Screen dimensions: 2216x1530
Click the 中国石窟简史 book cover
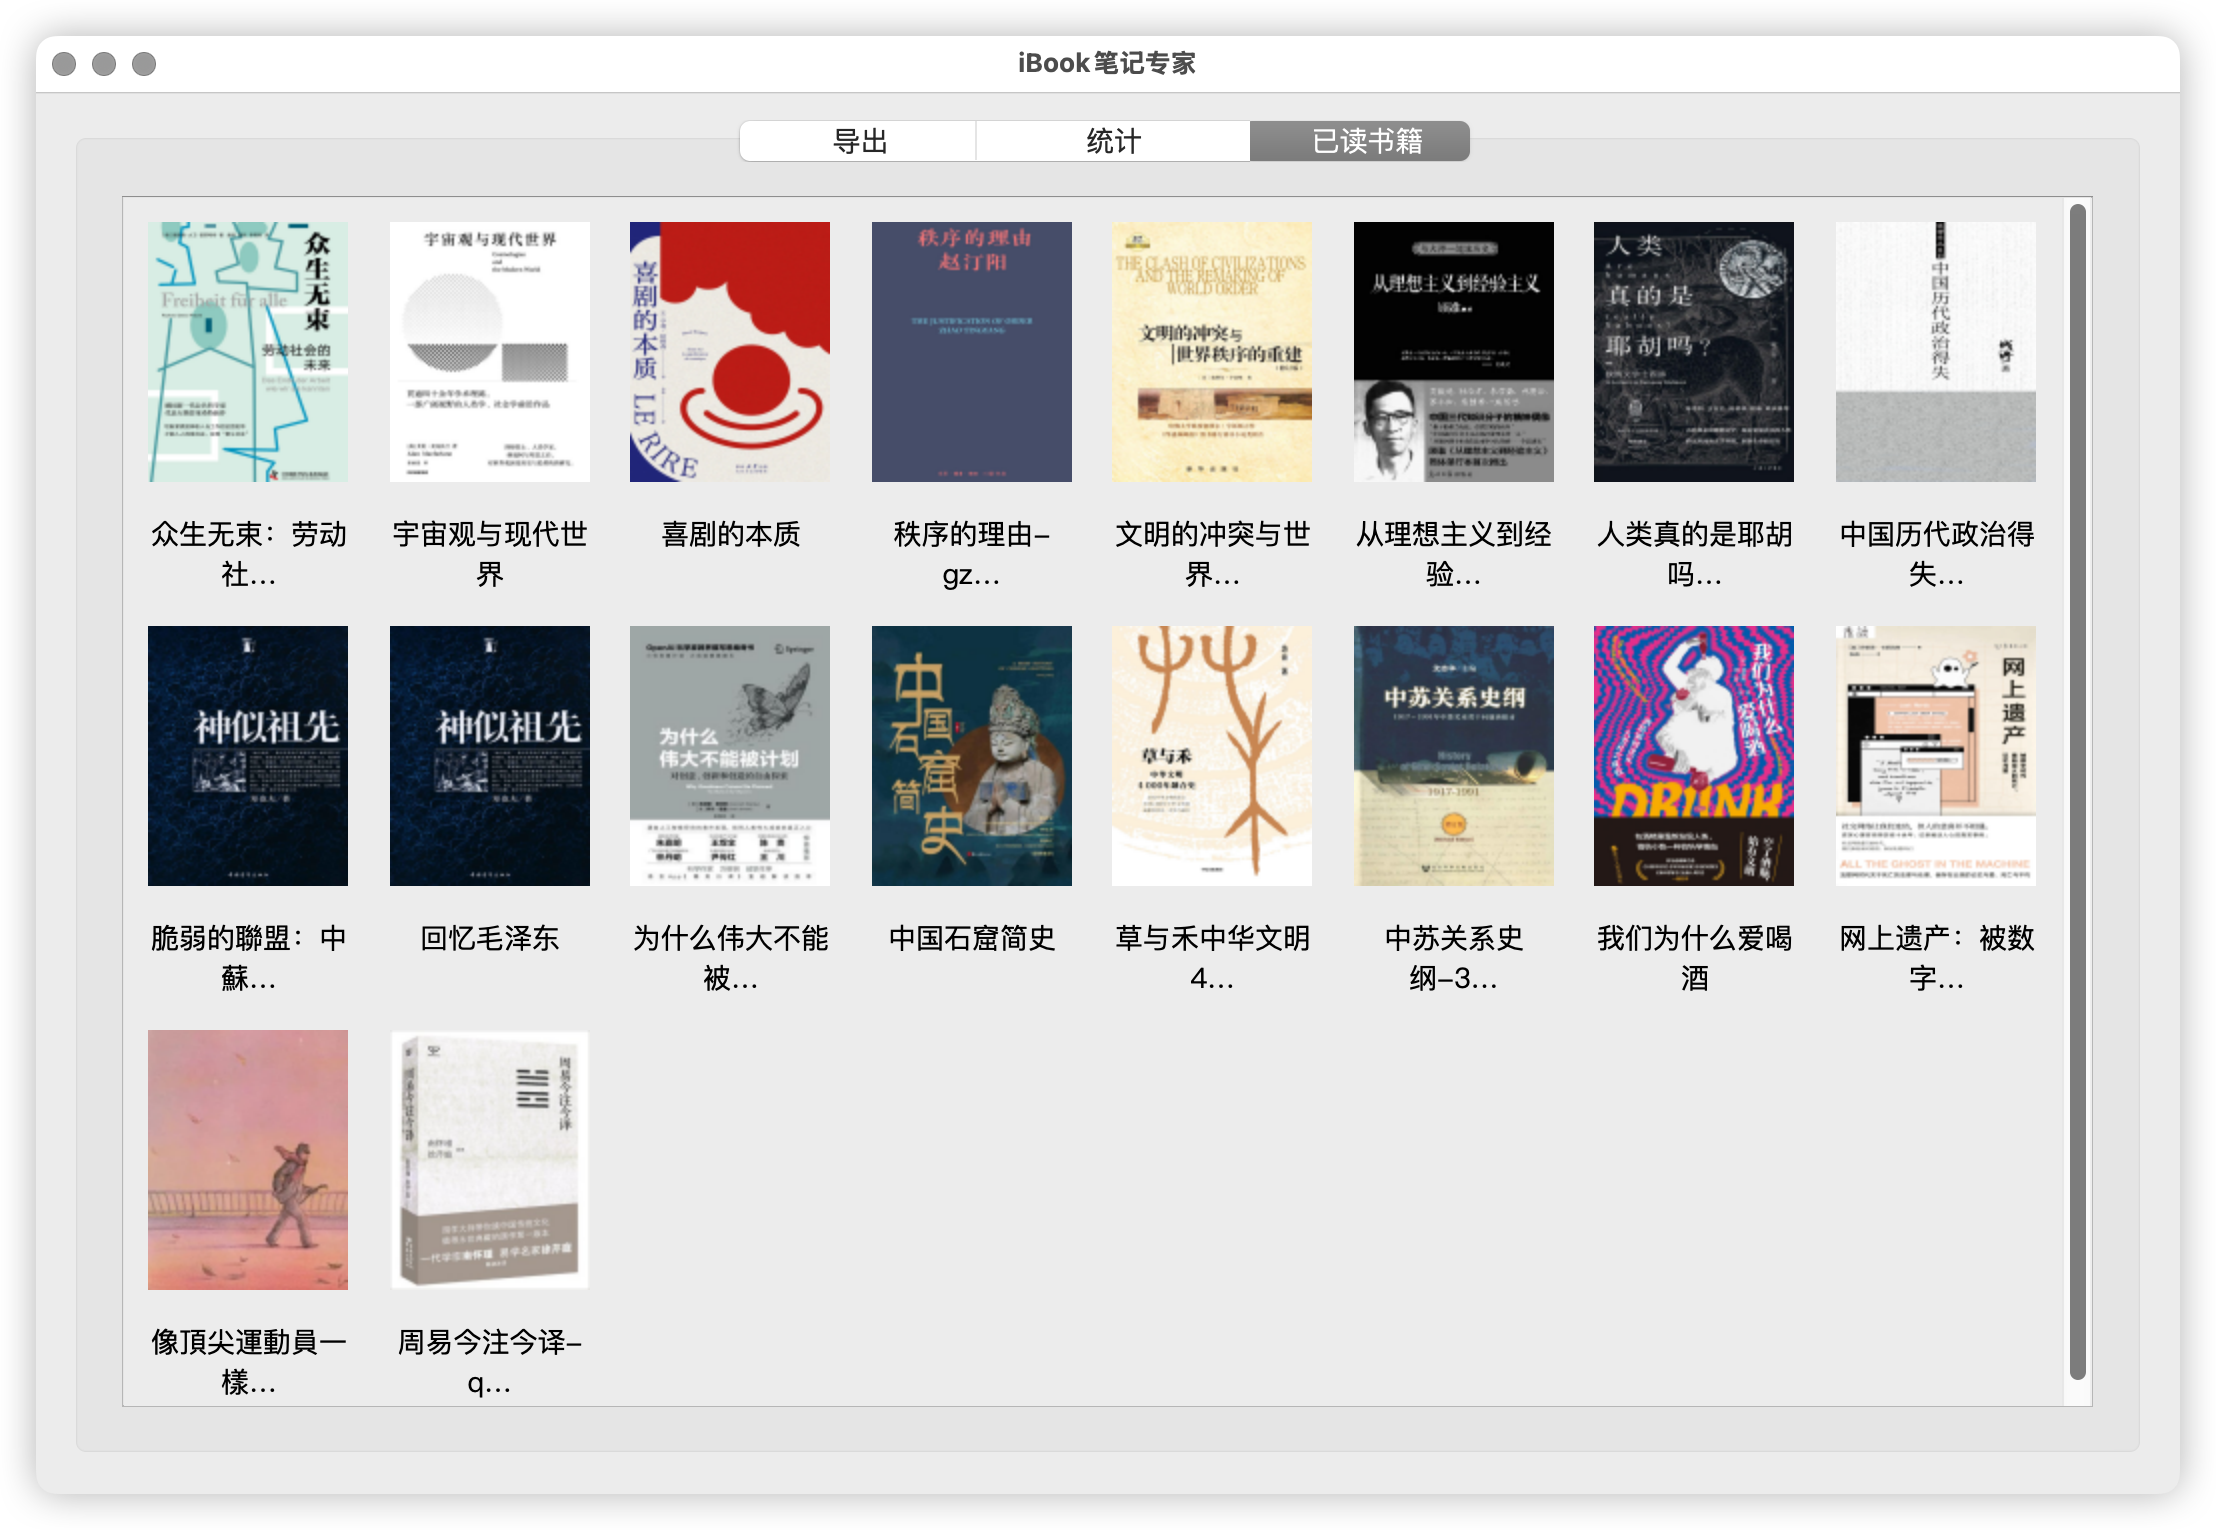pyautogui.click(x=971, y=756)
